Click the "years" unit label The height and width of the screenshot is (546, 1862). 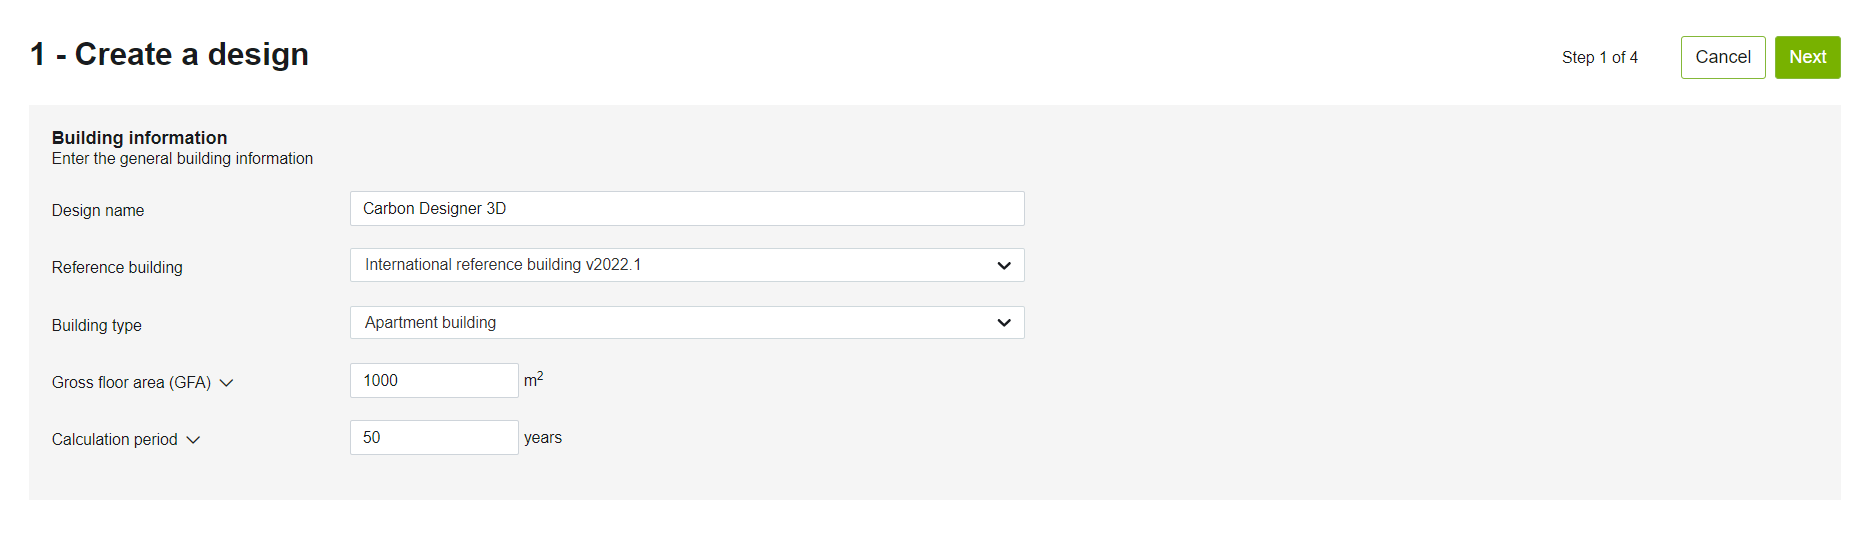click(543, 438)
